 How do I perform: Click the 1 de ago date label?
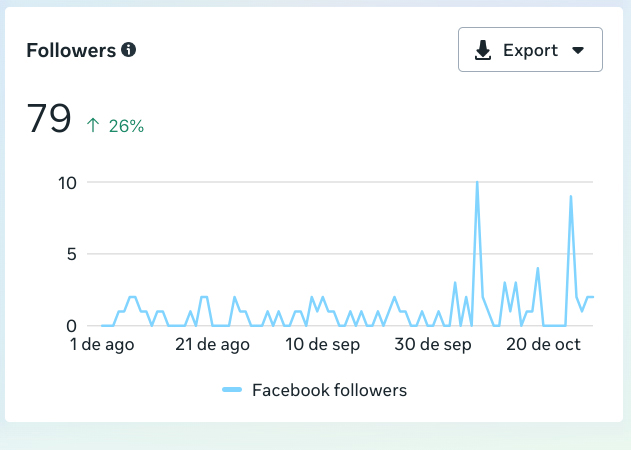(x=102, y=345)
